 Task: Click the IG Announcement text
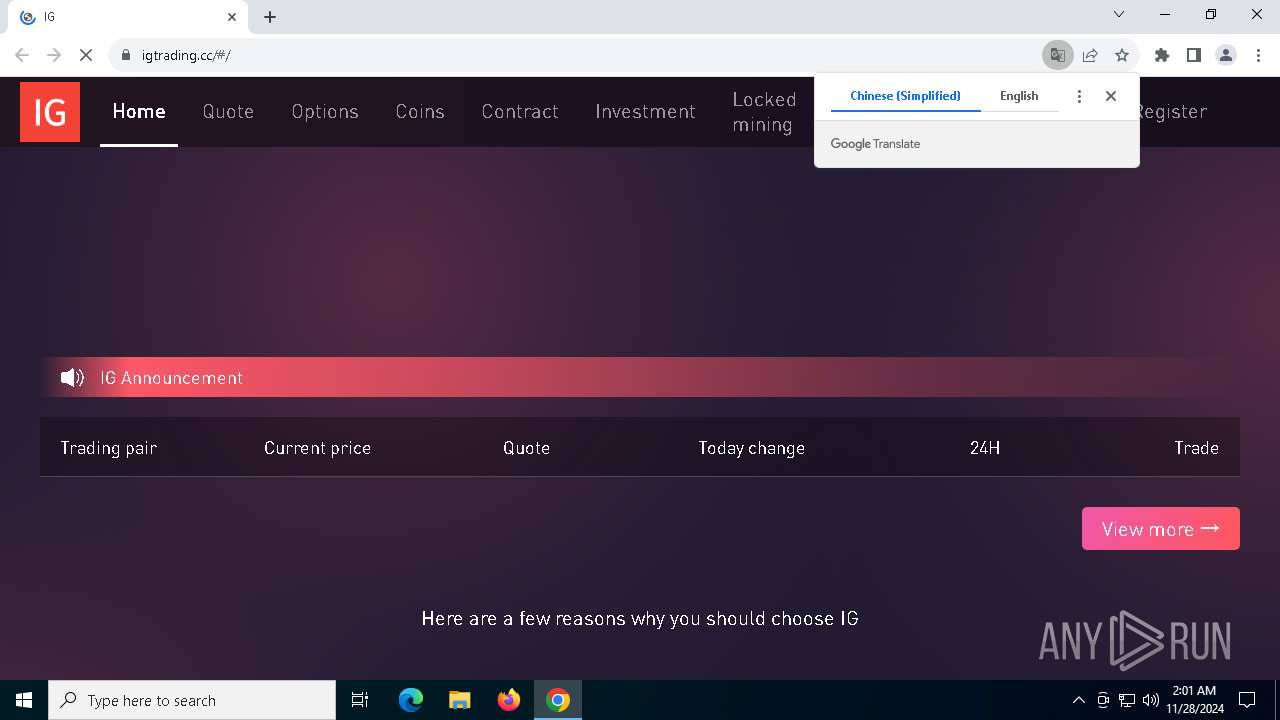point(171,378)
